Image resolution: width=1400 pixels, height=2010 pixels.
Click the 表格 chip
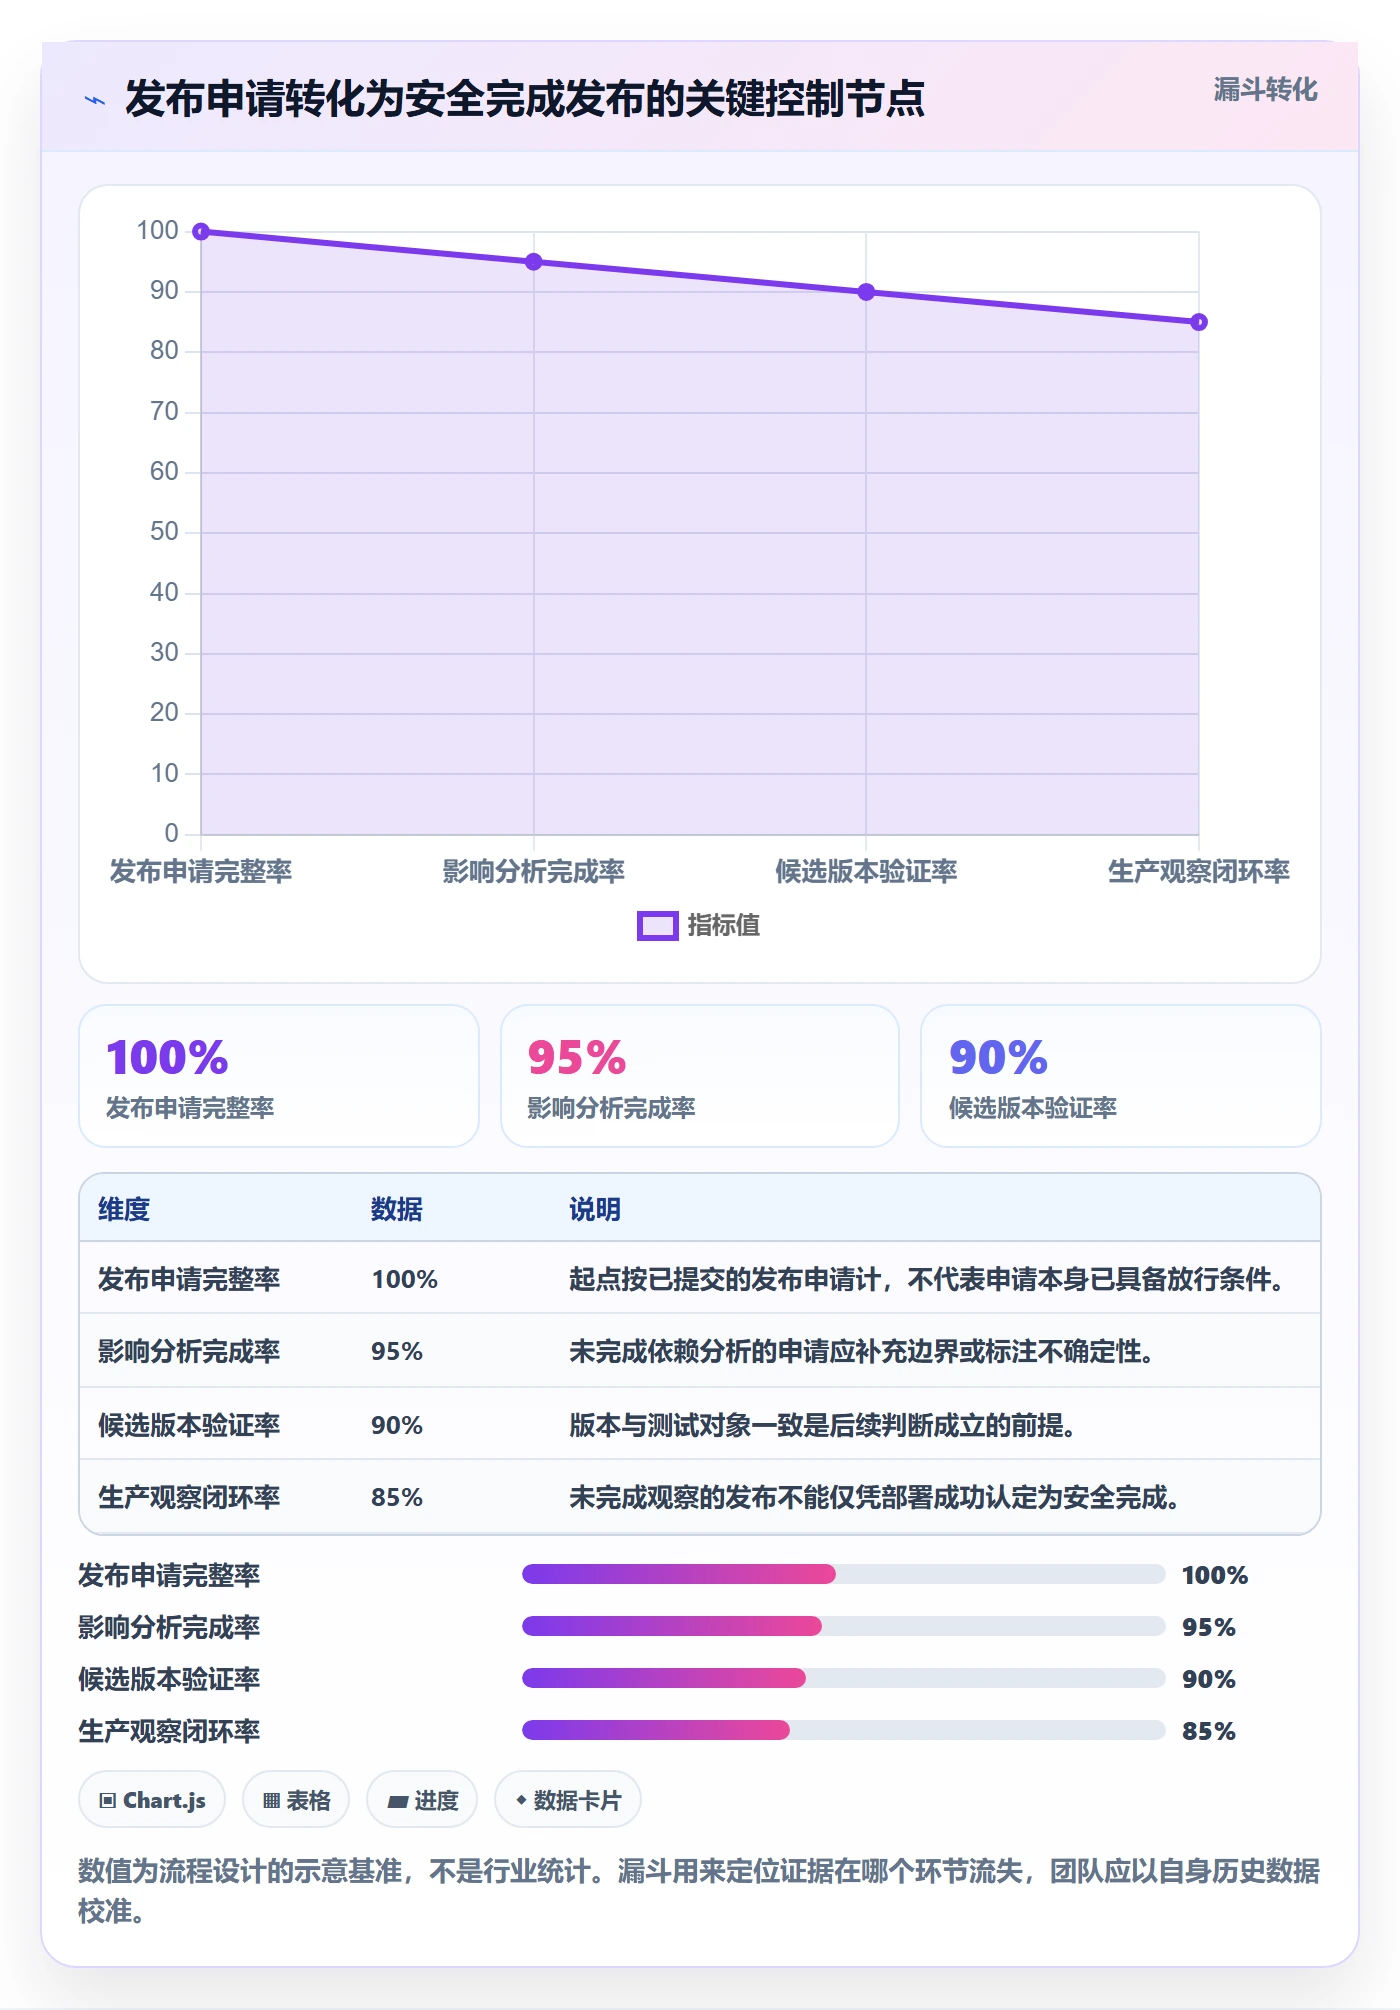296,1800
